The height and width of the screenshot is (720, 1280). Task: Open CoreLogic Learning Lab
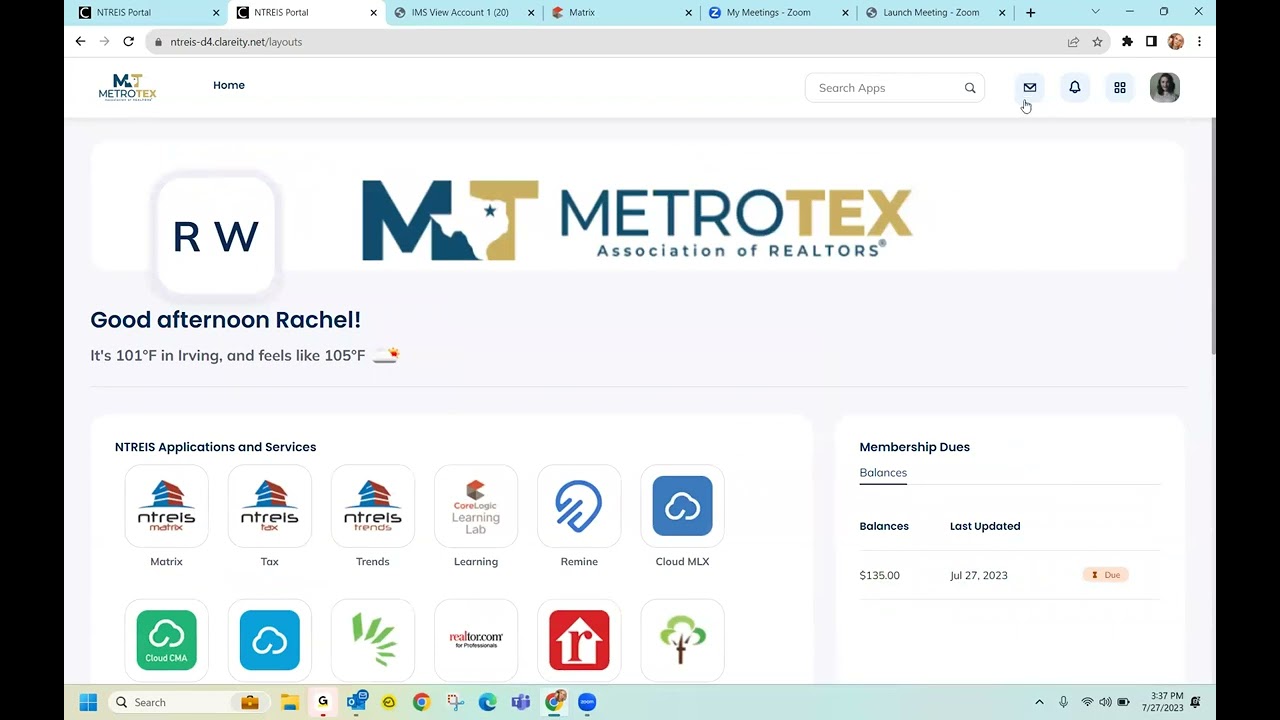[x=476, y=506]
